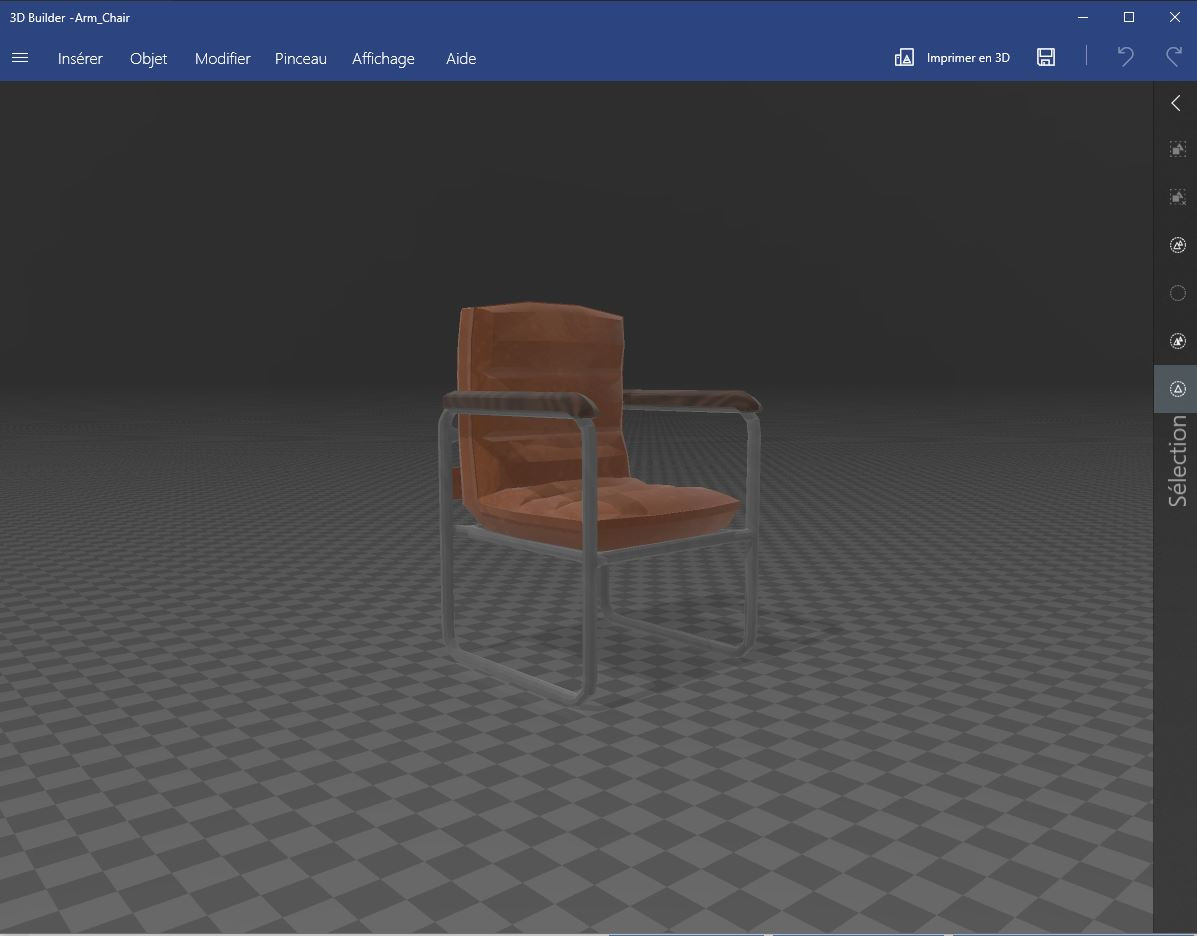This screenshot has height=936, width=1197.
Task: Click the filled shapes circle icon
Action: [x=1178, y=341]
